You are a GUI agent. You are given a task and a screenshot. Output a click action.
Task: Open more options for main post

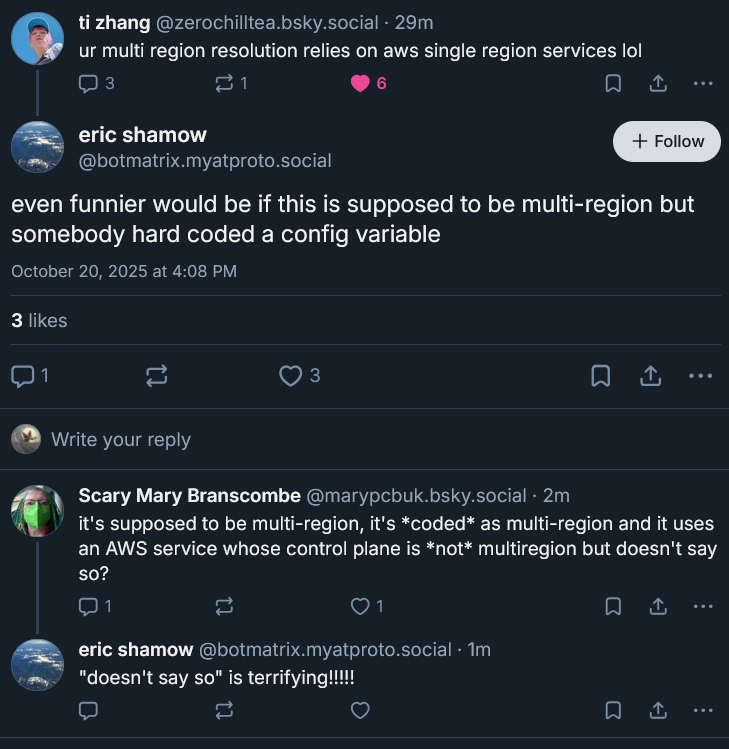(701, 376)
